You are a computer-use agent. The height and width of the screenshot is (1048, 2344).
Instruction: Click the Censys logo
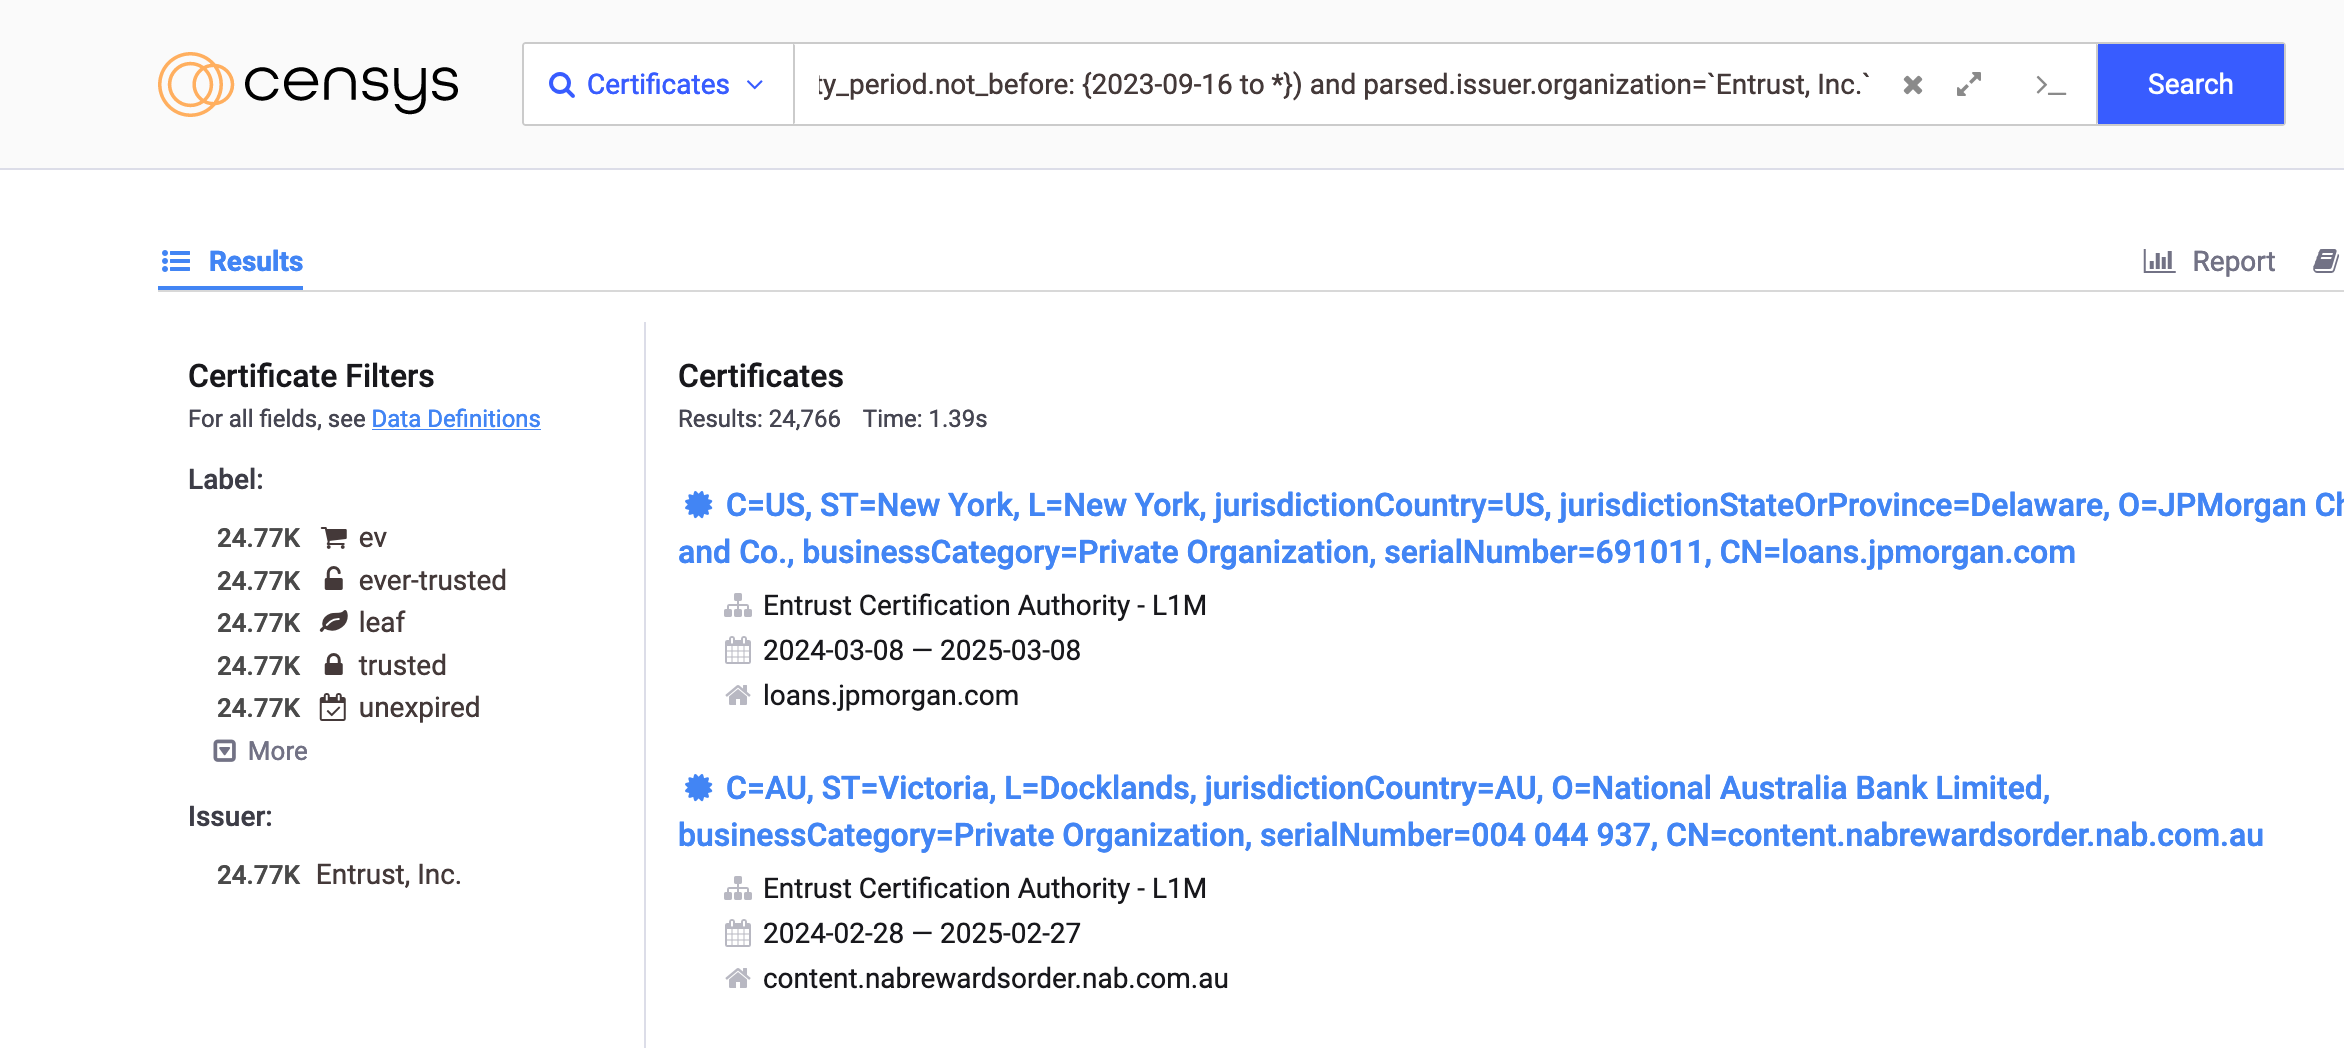pos(307,84)
